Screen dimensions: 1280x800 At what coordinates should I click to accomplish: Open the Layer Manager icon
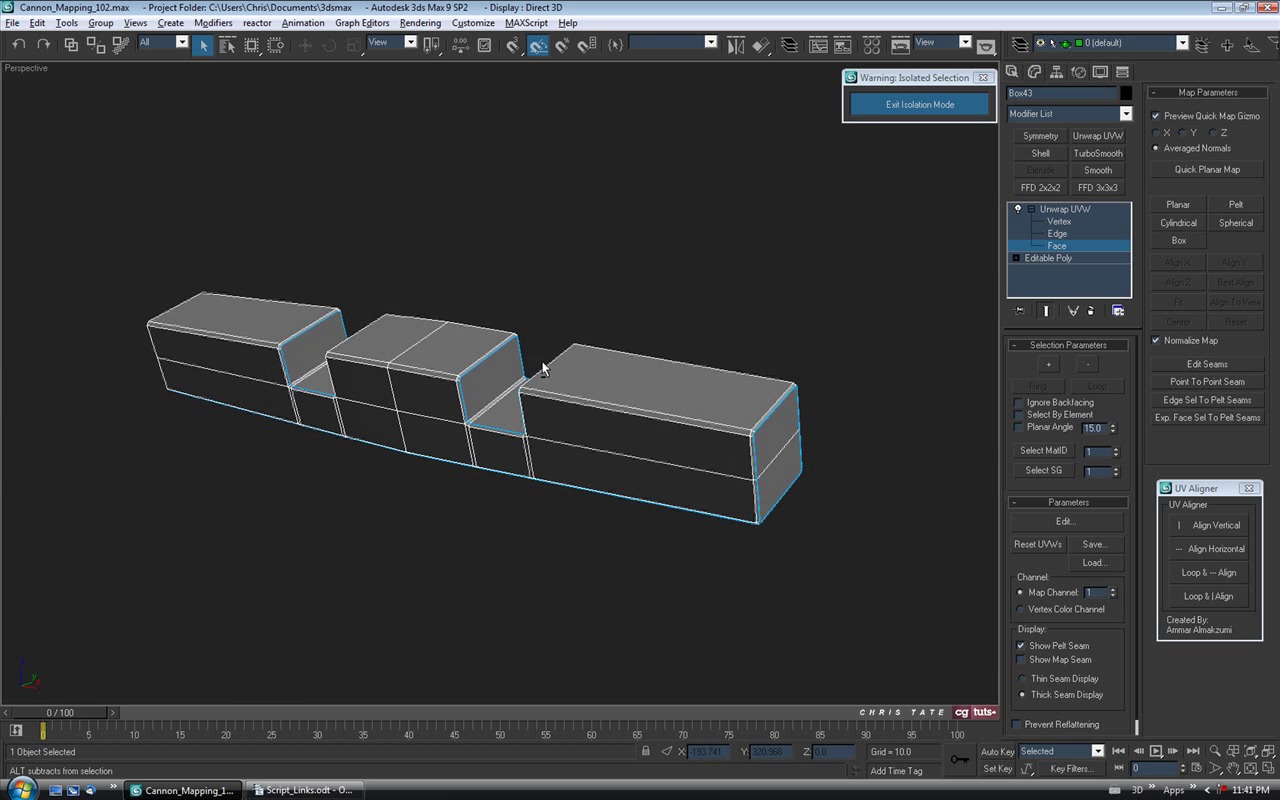click(789, 44)
